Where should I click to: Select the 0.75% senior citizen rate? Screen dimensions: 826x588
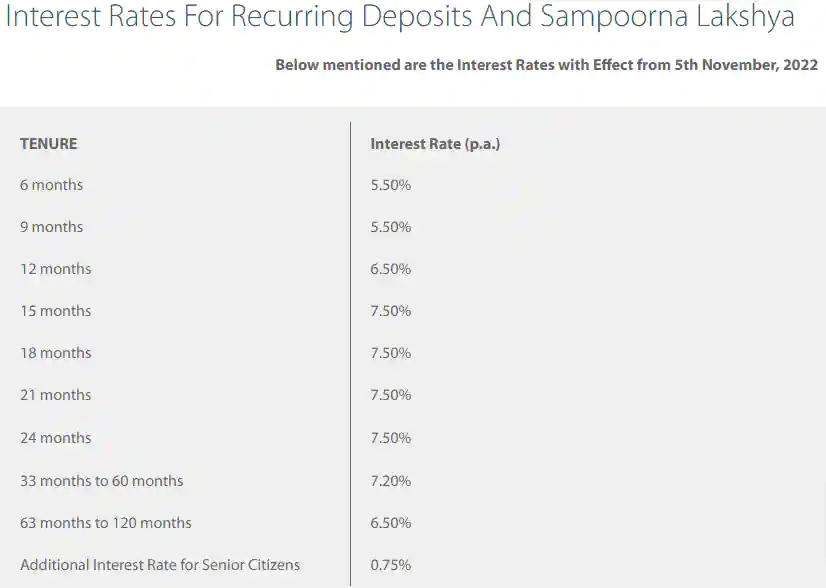(390, 565)
